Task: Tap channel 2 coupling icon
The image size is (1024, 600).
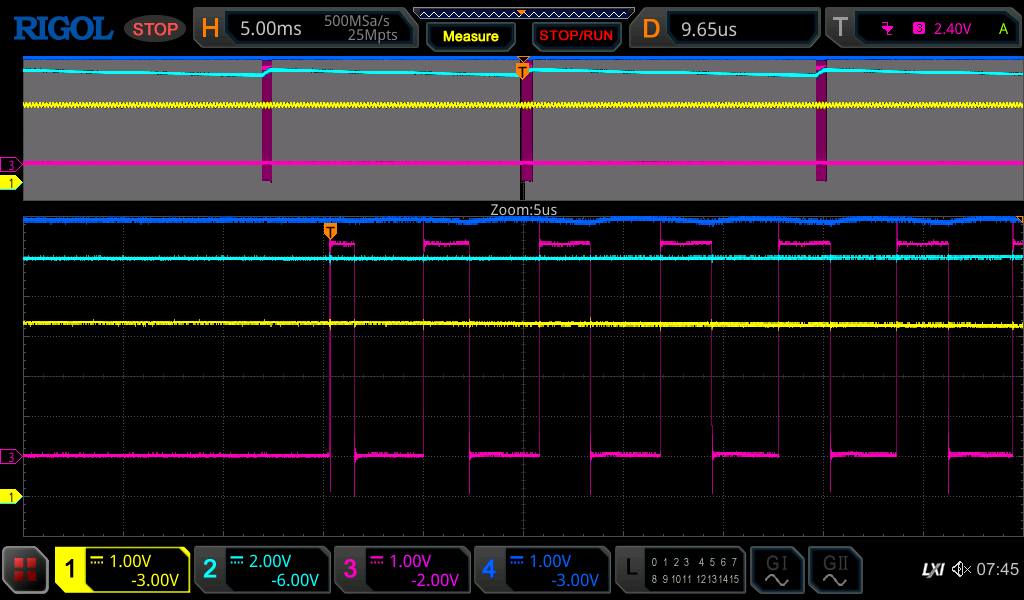Action: tap(236, 560)
